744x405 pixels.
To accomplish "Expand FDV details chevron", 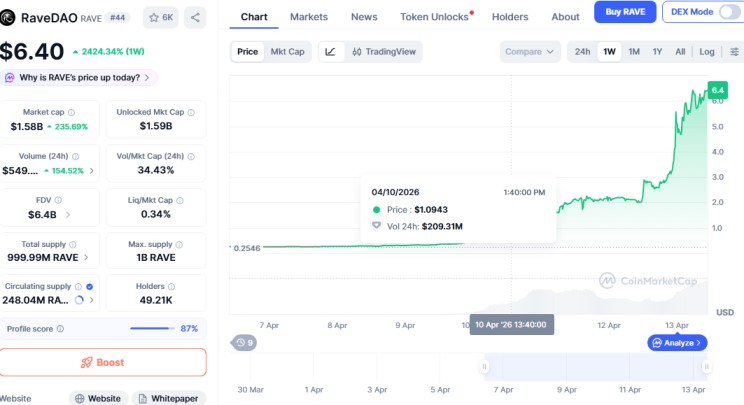I will 68,215.
